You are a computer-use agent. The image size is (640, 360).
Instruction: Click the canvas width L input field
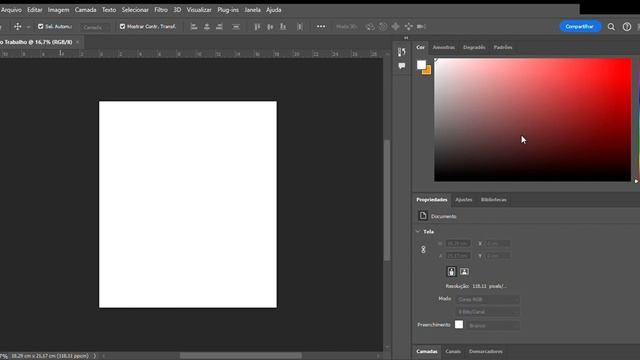458,243
